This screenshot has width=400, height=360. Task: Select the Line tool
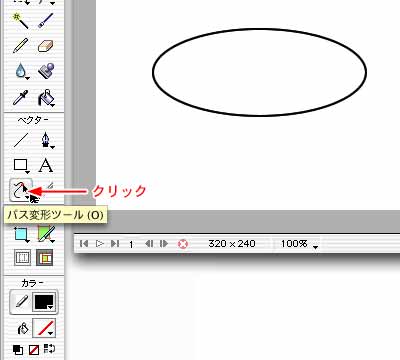pos(20,140)
